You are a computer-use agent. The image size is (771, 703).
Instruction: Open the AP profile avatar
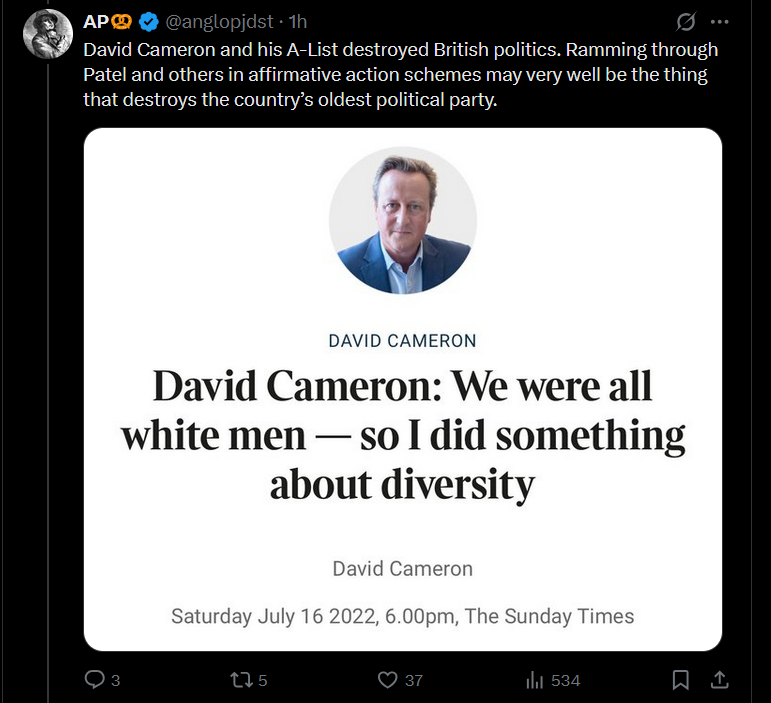pos(47,35)
